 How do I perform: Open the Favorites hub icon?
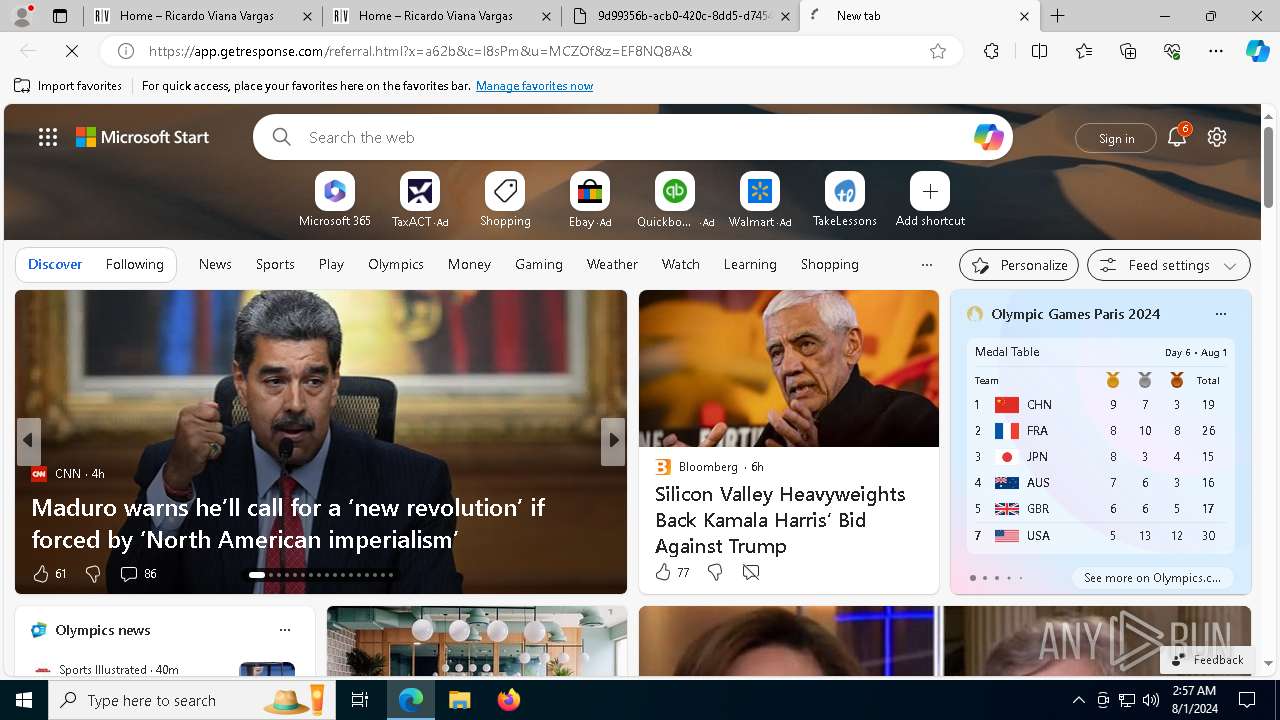tap(1084, 51)
